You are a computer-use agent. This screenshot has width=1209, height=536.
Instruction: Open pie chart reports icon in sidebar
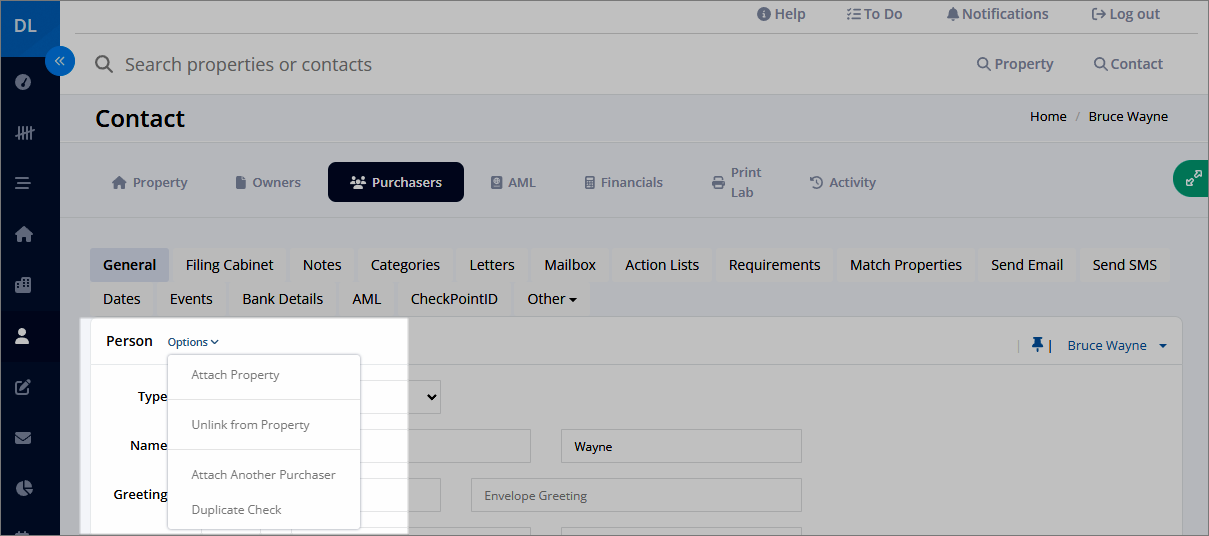(x=24, y=488)
